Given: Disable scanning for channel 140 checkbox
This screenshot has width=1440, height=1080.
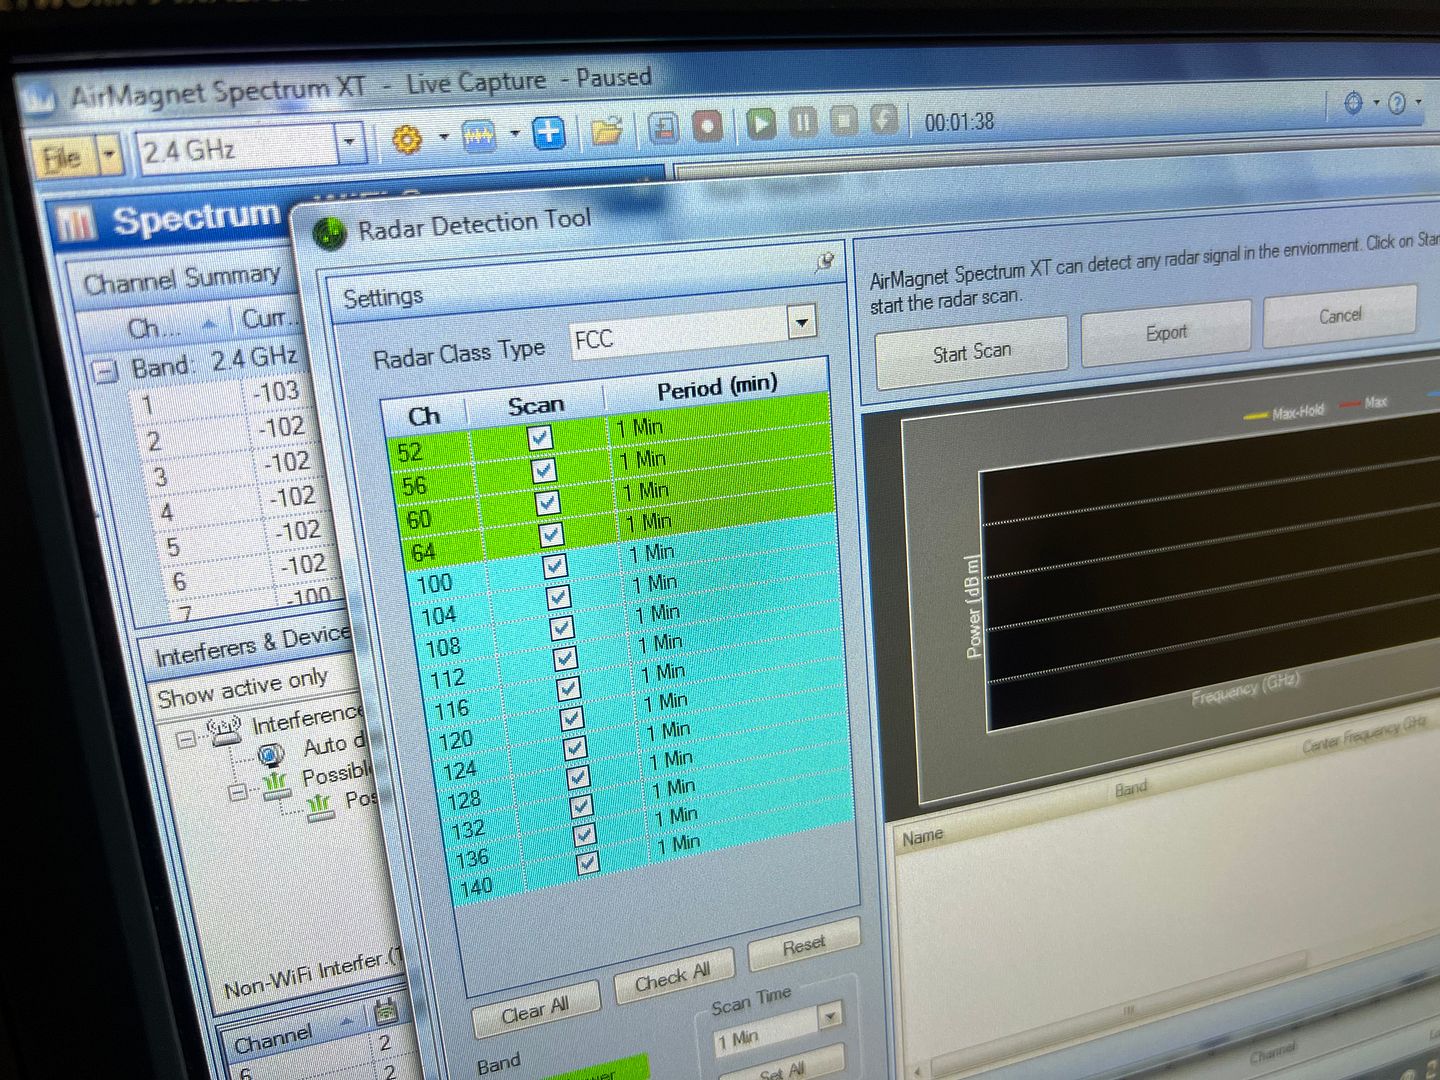Looking at the screenshot, I should tap(587, 863).
